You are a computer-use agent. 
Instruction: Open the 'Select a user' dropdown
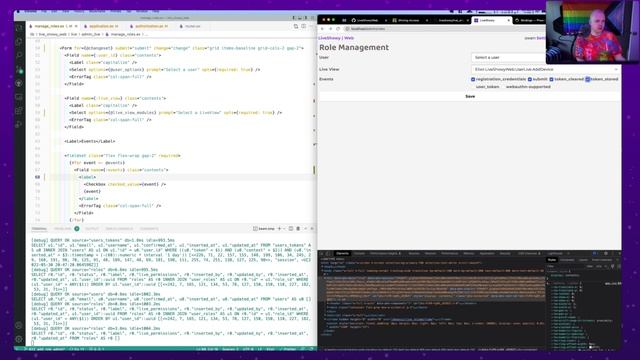[x=508, y=58]
